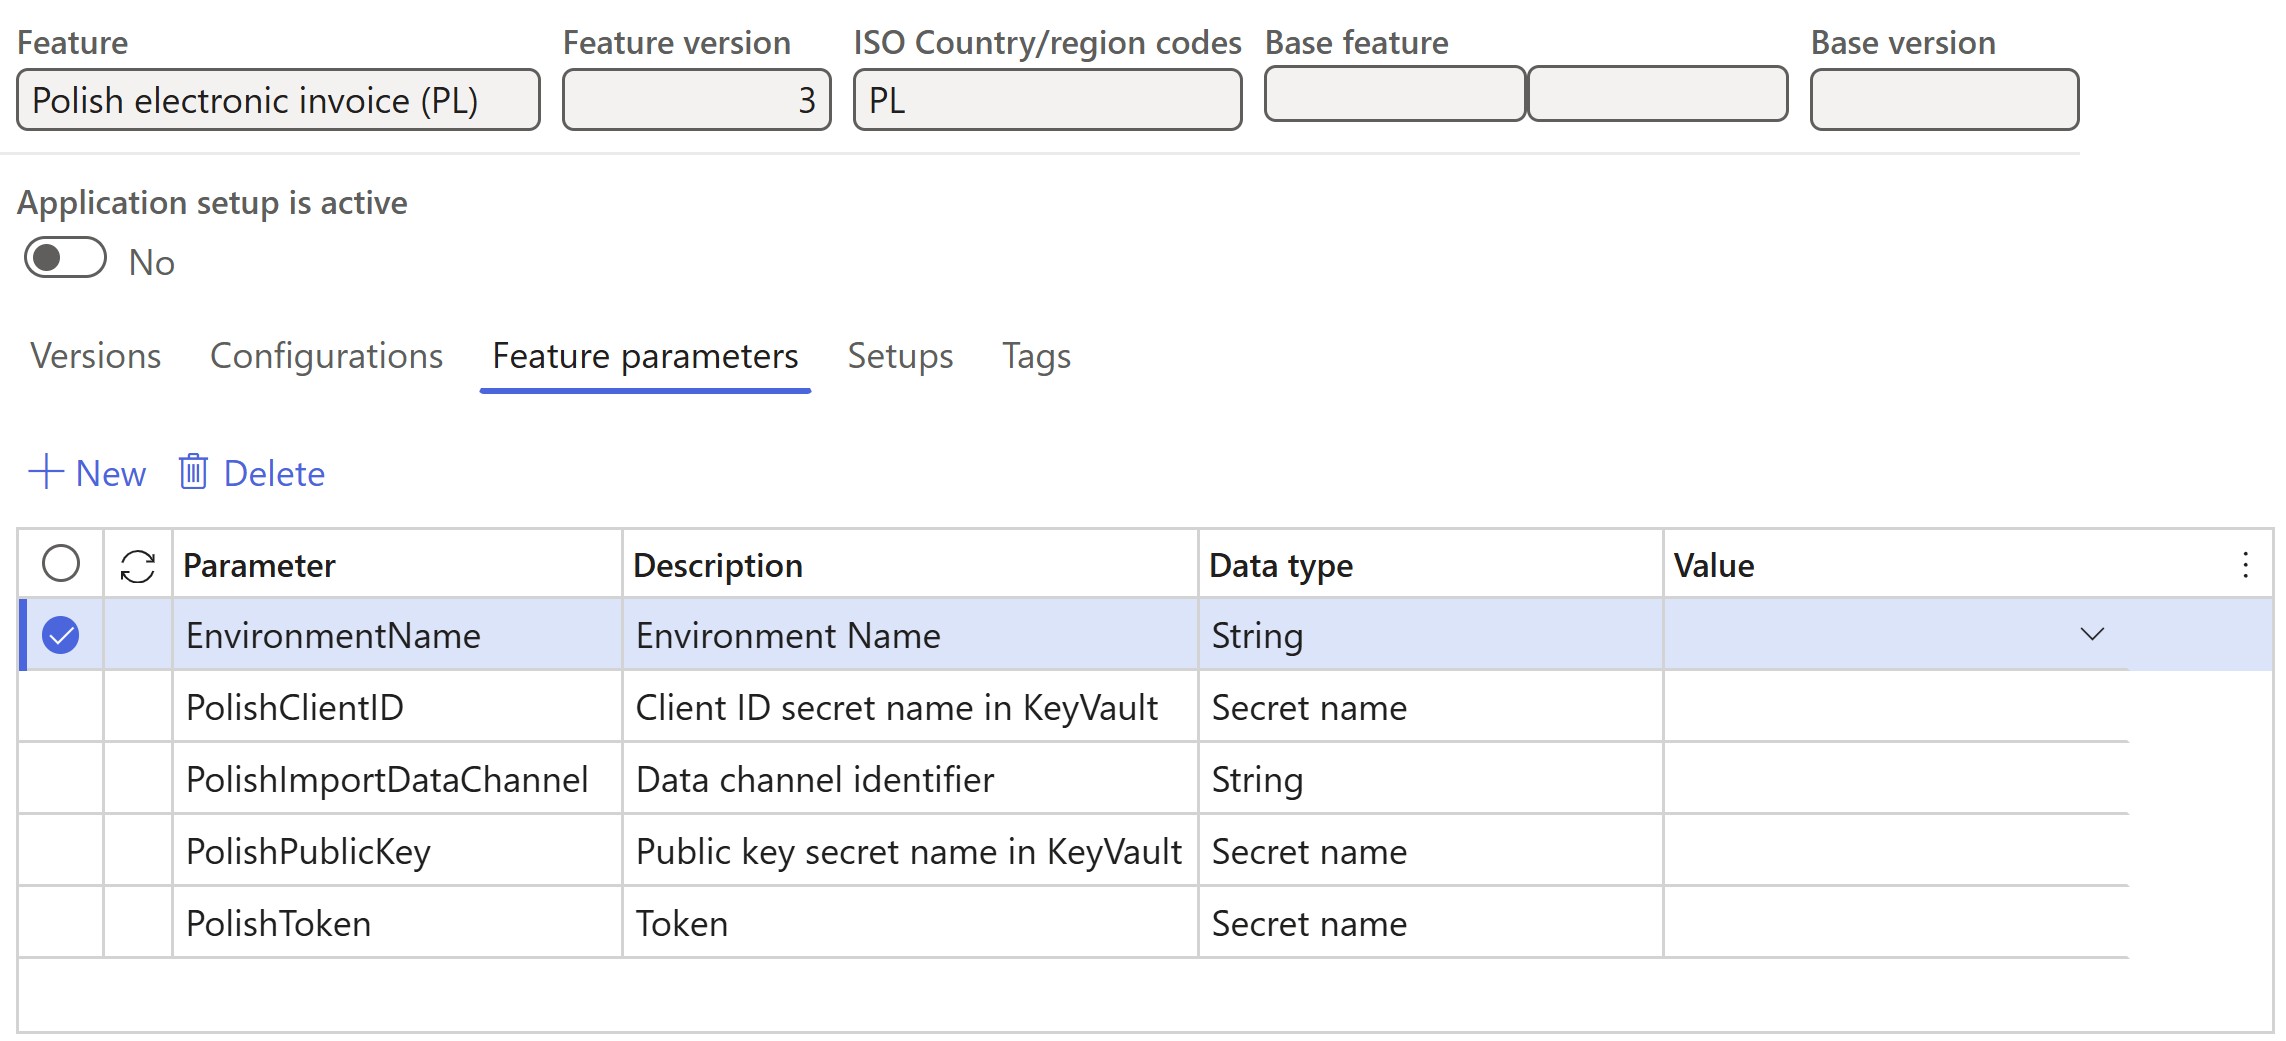
Task: Expand the Value dropdown for EnvironmentName
Action: (2093, 634)
